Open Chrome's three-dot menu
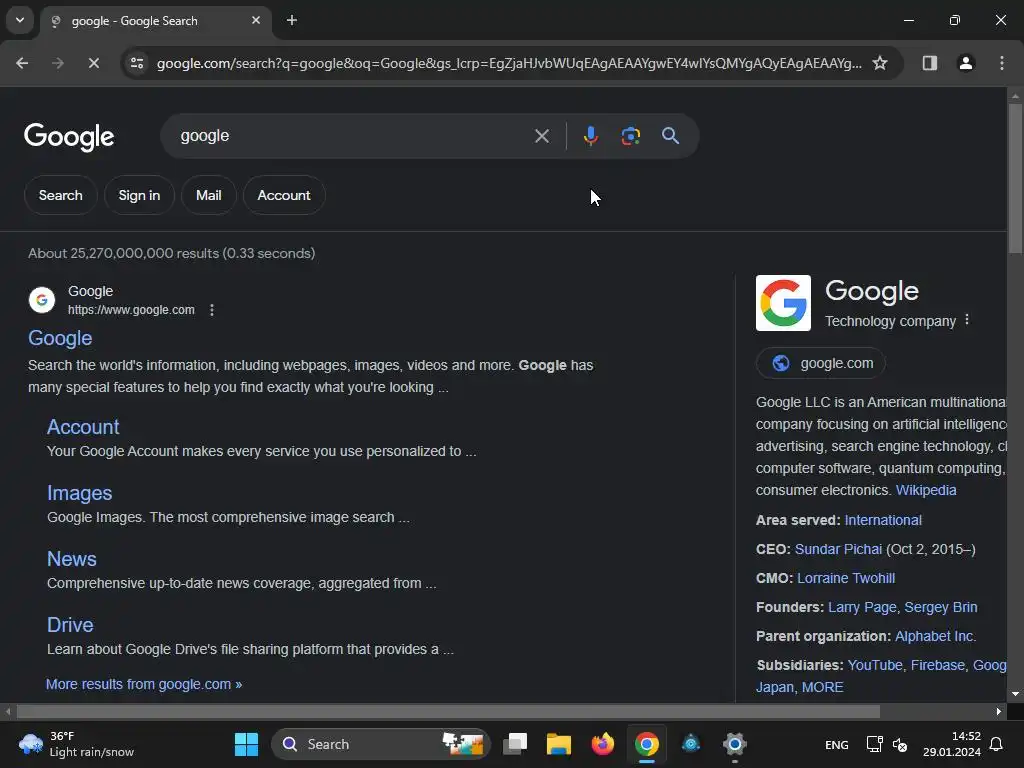This screenshot has width=1024, height=768. [1002, 63]
